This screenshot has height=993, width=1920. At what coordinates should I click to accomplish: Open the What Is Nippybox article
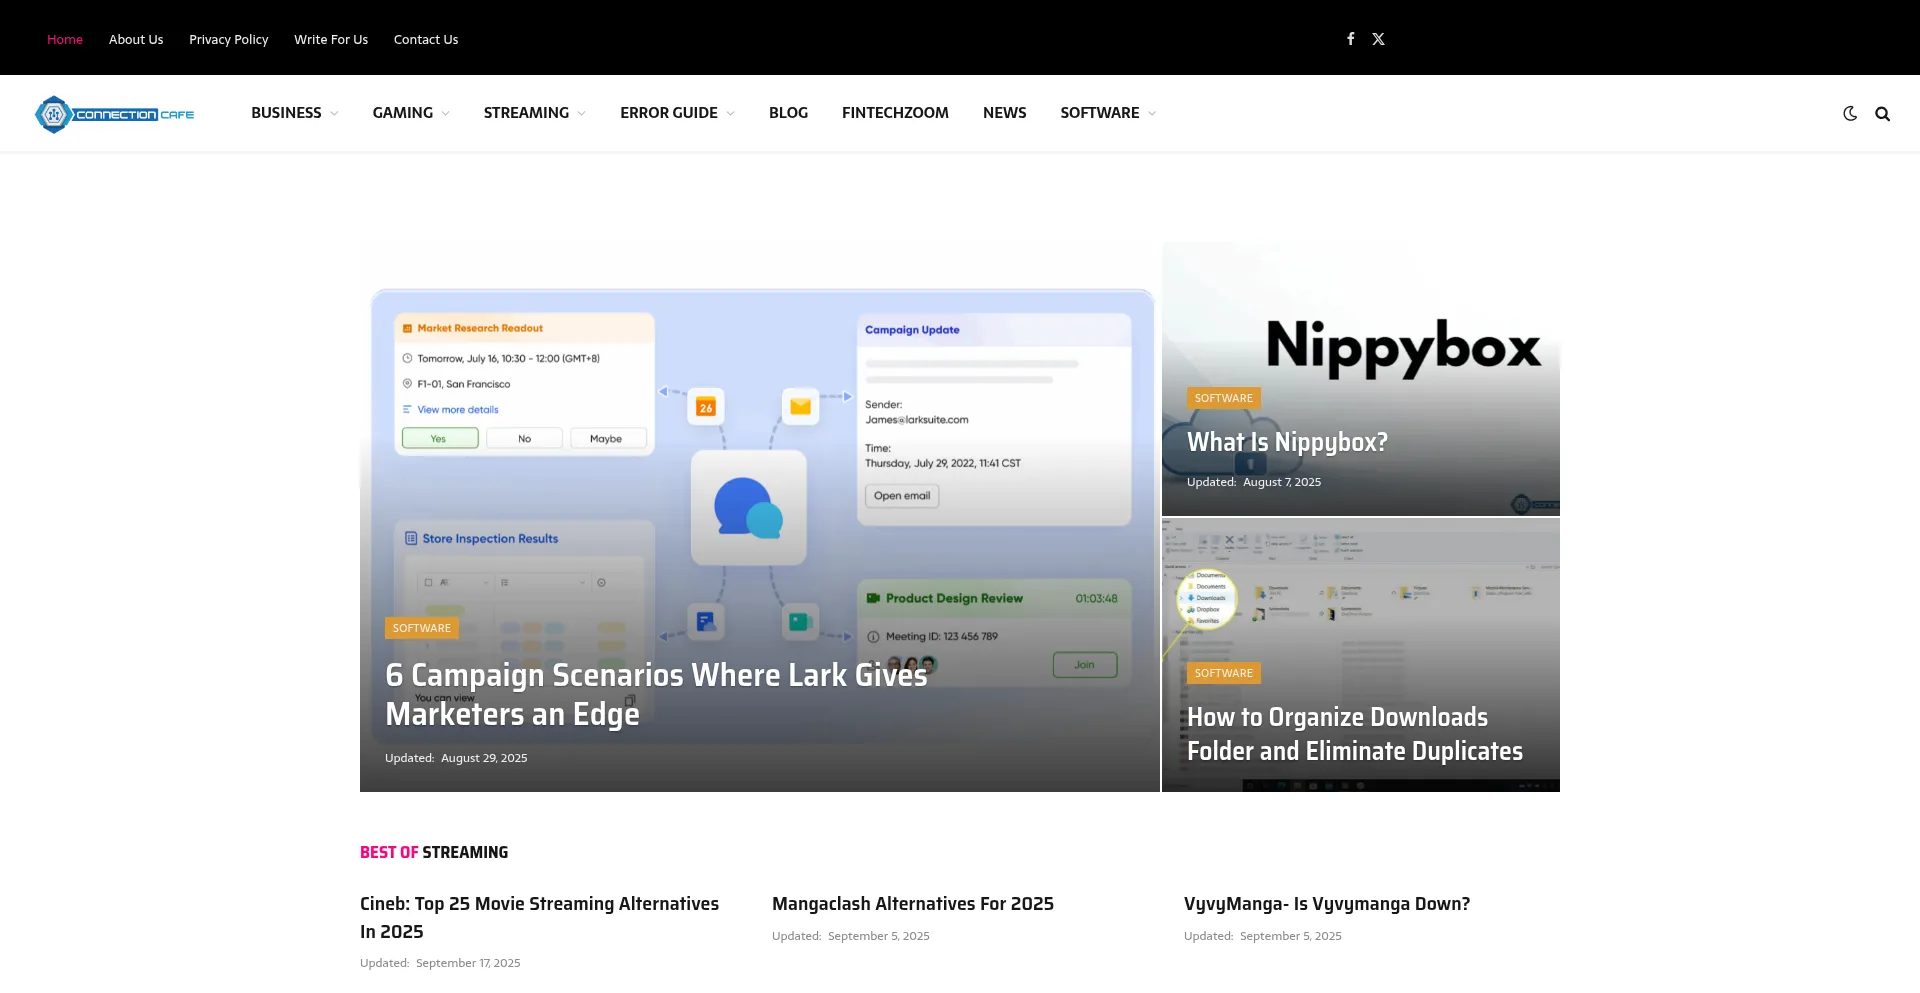(x=1287, y=442)
